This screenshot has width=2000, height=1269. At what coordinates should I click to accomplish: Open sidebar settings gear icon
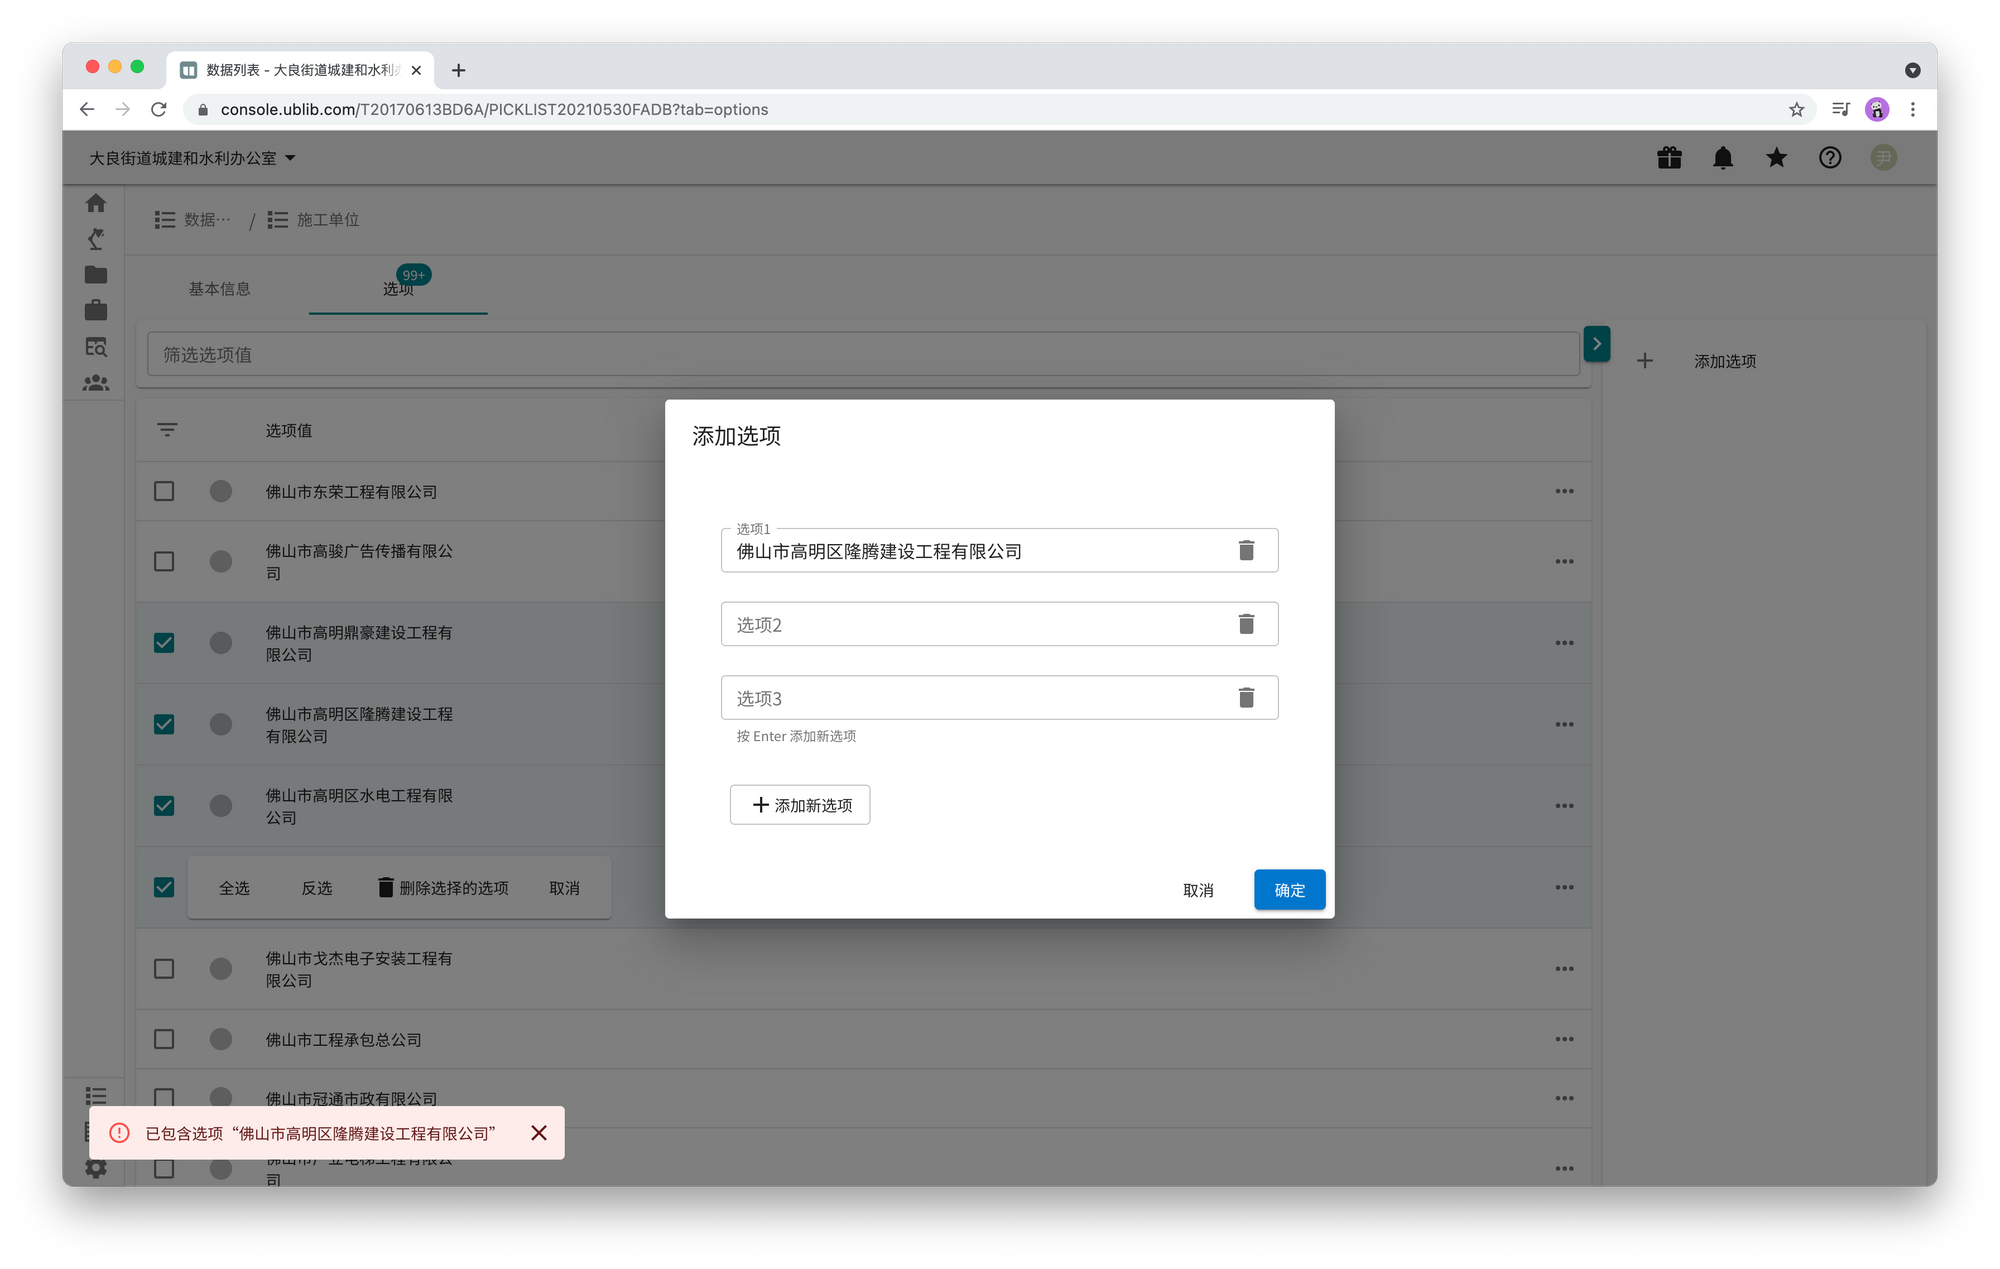coord(96,1168)
